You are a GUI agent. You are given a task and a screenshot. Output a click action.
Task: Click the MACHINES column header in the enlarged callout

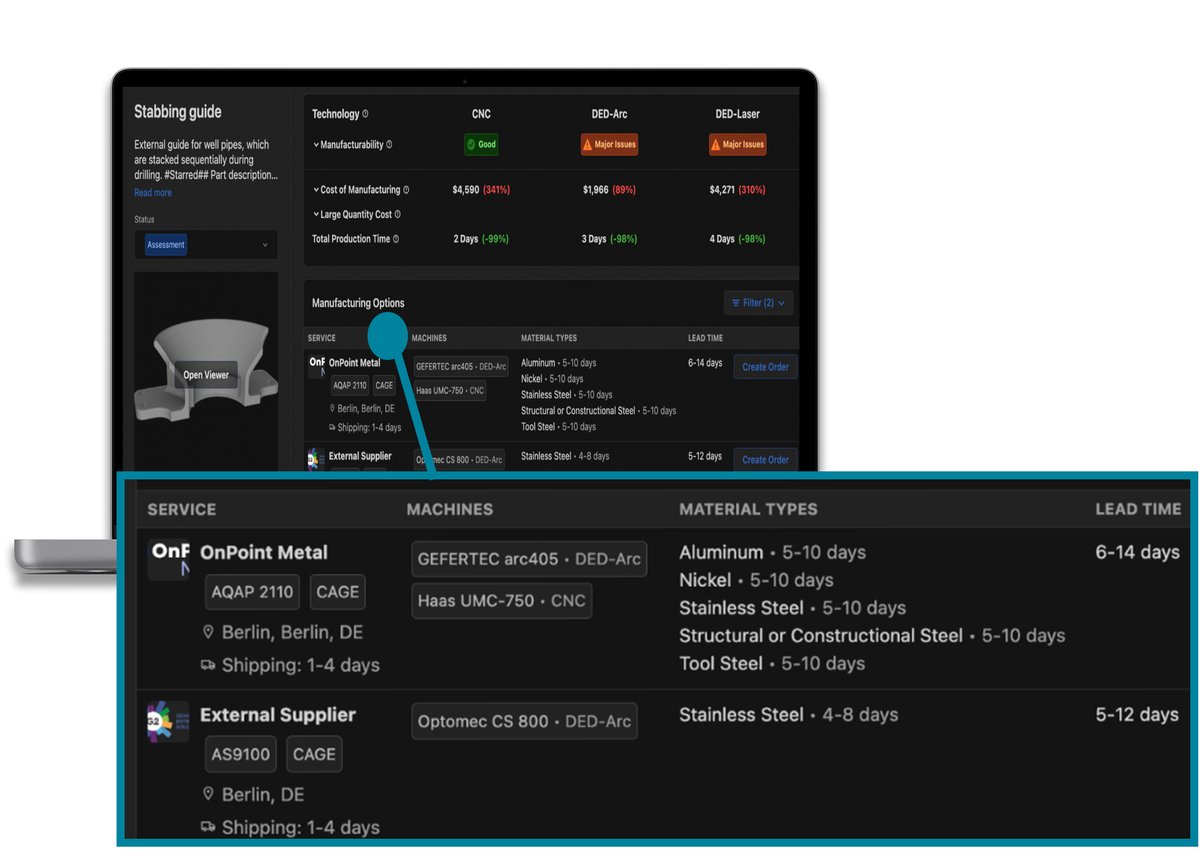coord(450,509)
